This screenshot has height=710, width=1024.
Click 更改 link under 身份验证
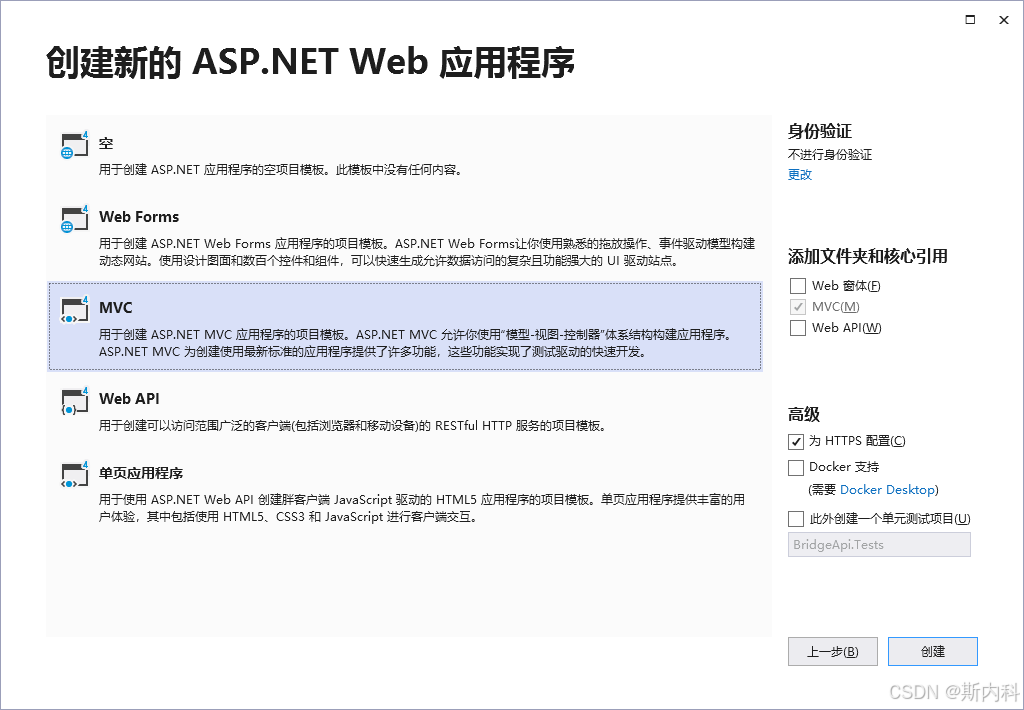pos(800,174)
